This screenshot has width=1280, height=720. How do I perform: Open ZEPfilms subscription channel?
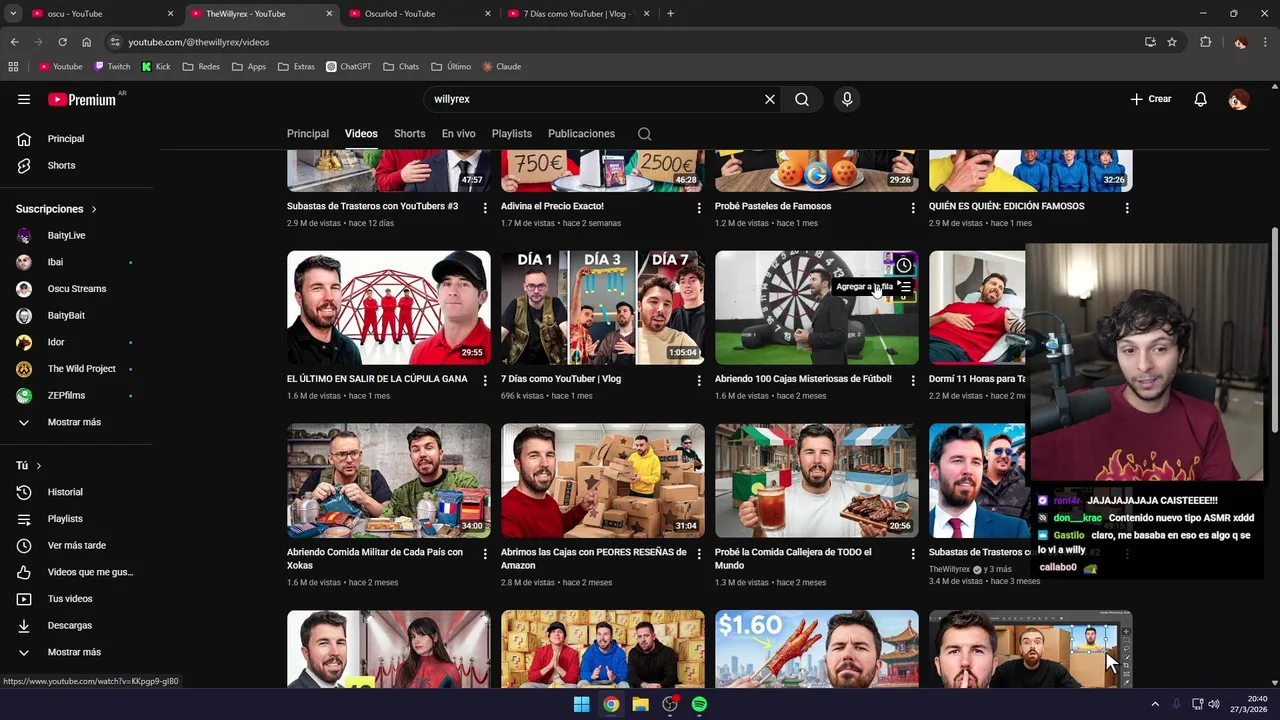point(76,396)
